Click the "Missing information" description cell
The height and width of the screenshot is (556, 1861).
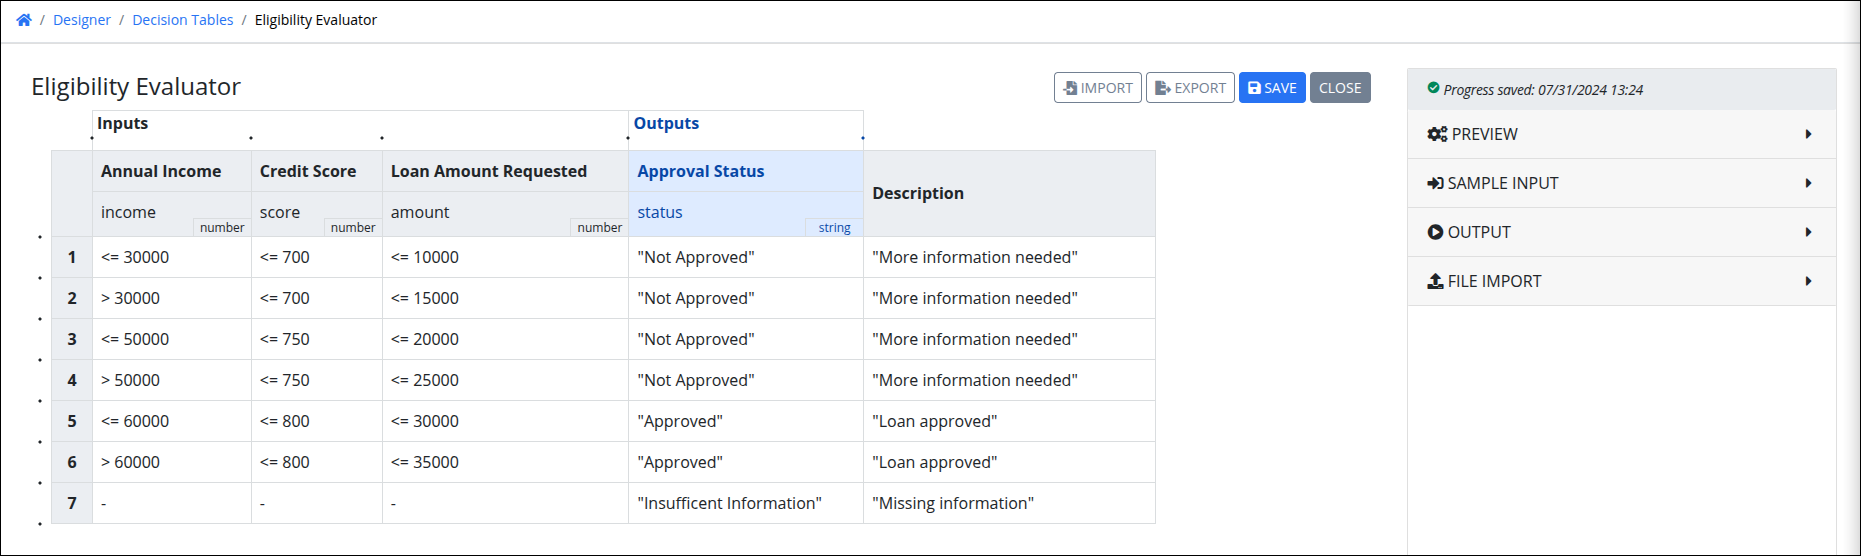click(x=1009, y=503)
